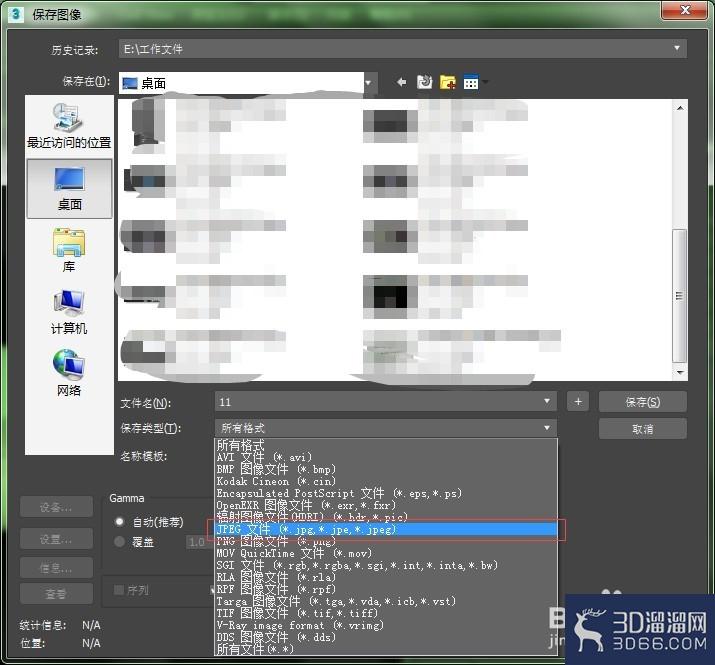The image size is (715, 665).
Task: Select 桌面 in the places sidebar
Action: [69, 189]
